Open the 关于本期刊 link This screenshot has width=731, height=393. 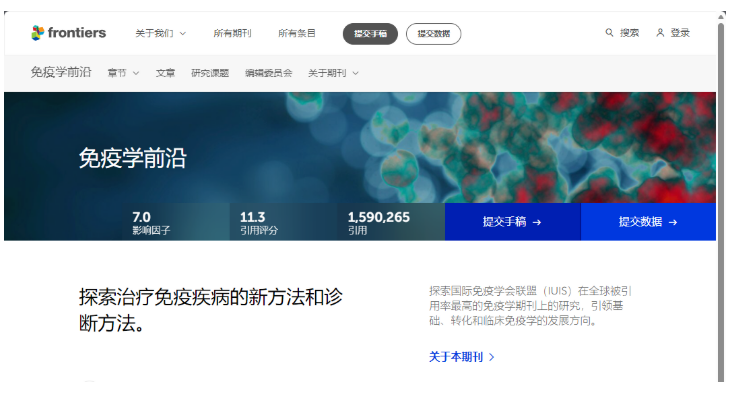(x=456, y=357)
